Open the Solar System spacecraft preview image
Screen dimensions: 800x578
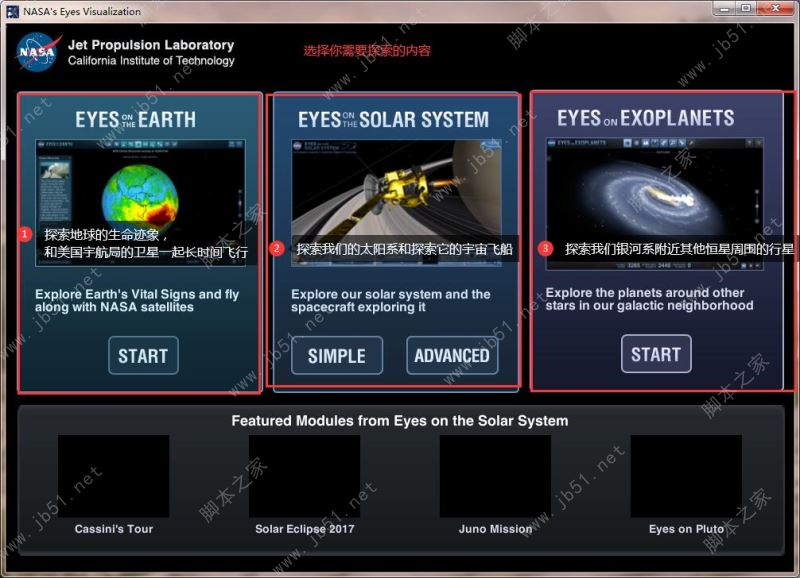pos(396,203)
